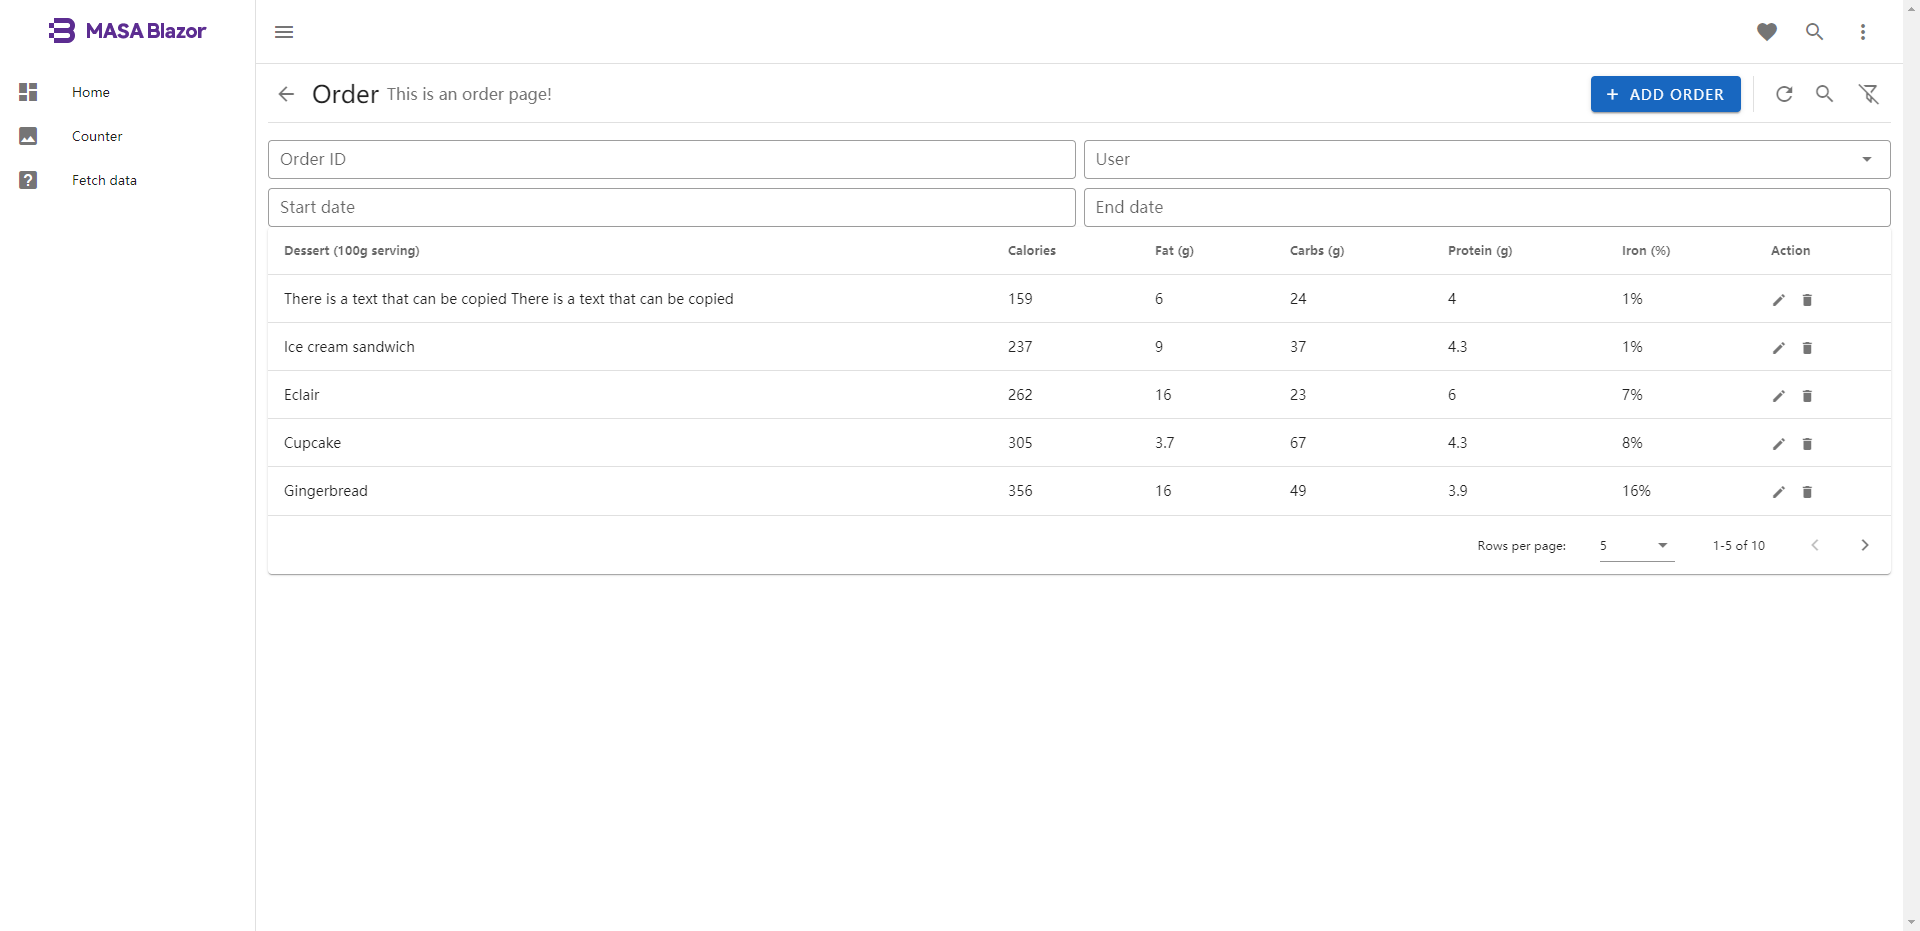This screenshot has height=931, width=1920.
Task: Click the Iron value 8%
Action: (1632, 443)
